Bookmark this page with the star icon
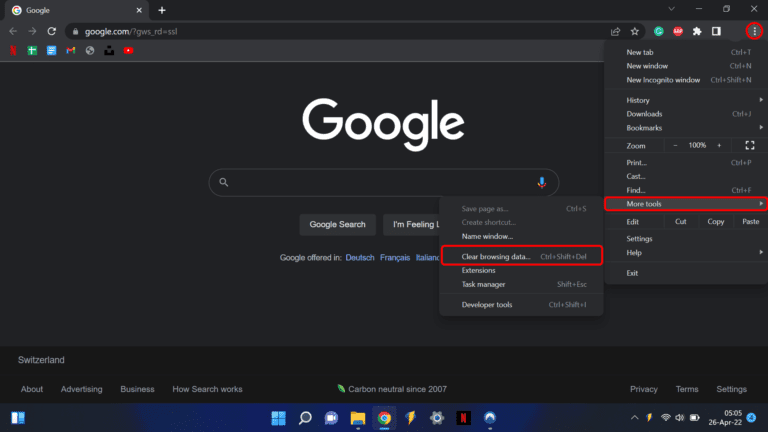The image size is (768, 432). coord(634,31)
